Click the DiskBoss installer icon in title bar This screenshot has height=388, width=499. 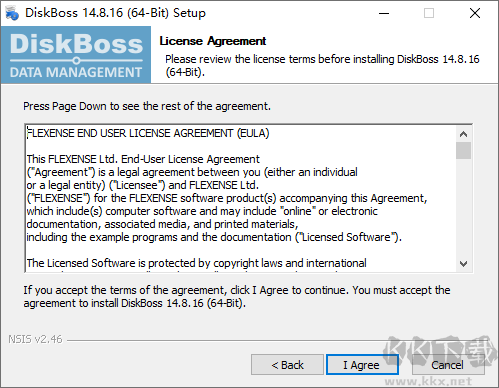(12, 13)
